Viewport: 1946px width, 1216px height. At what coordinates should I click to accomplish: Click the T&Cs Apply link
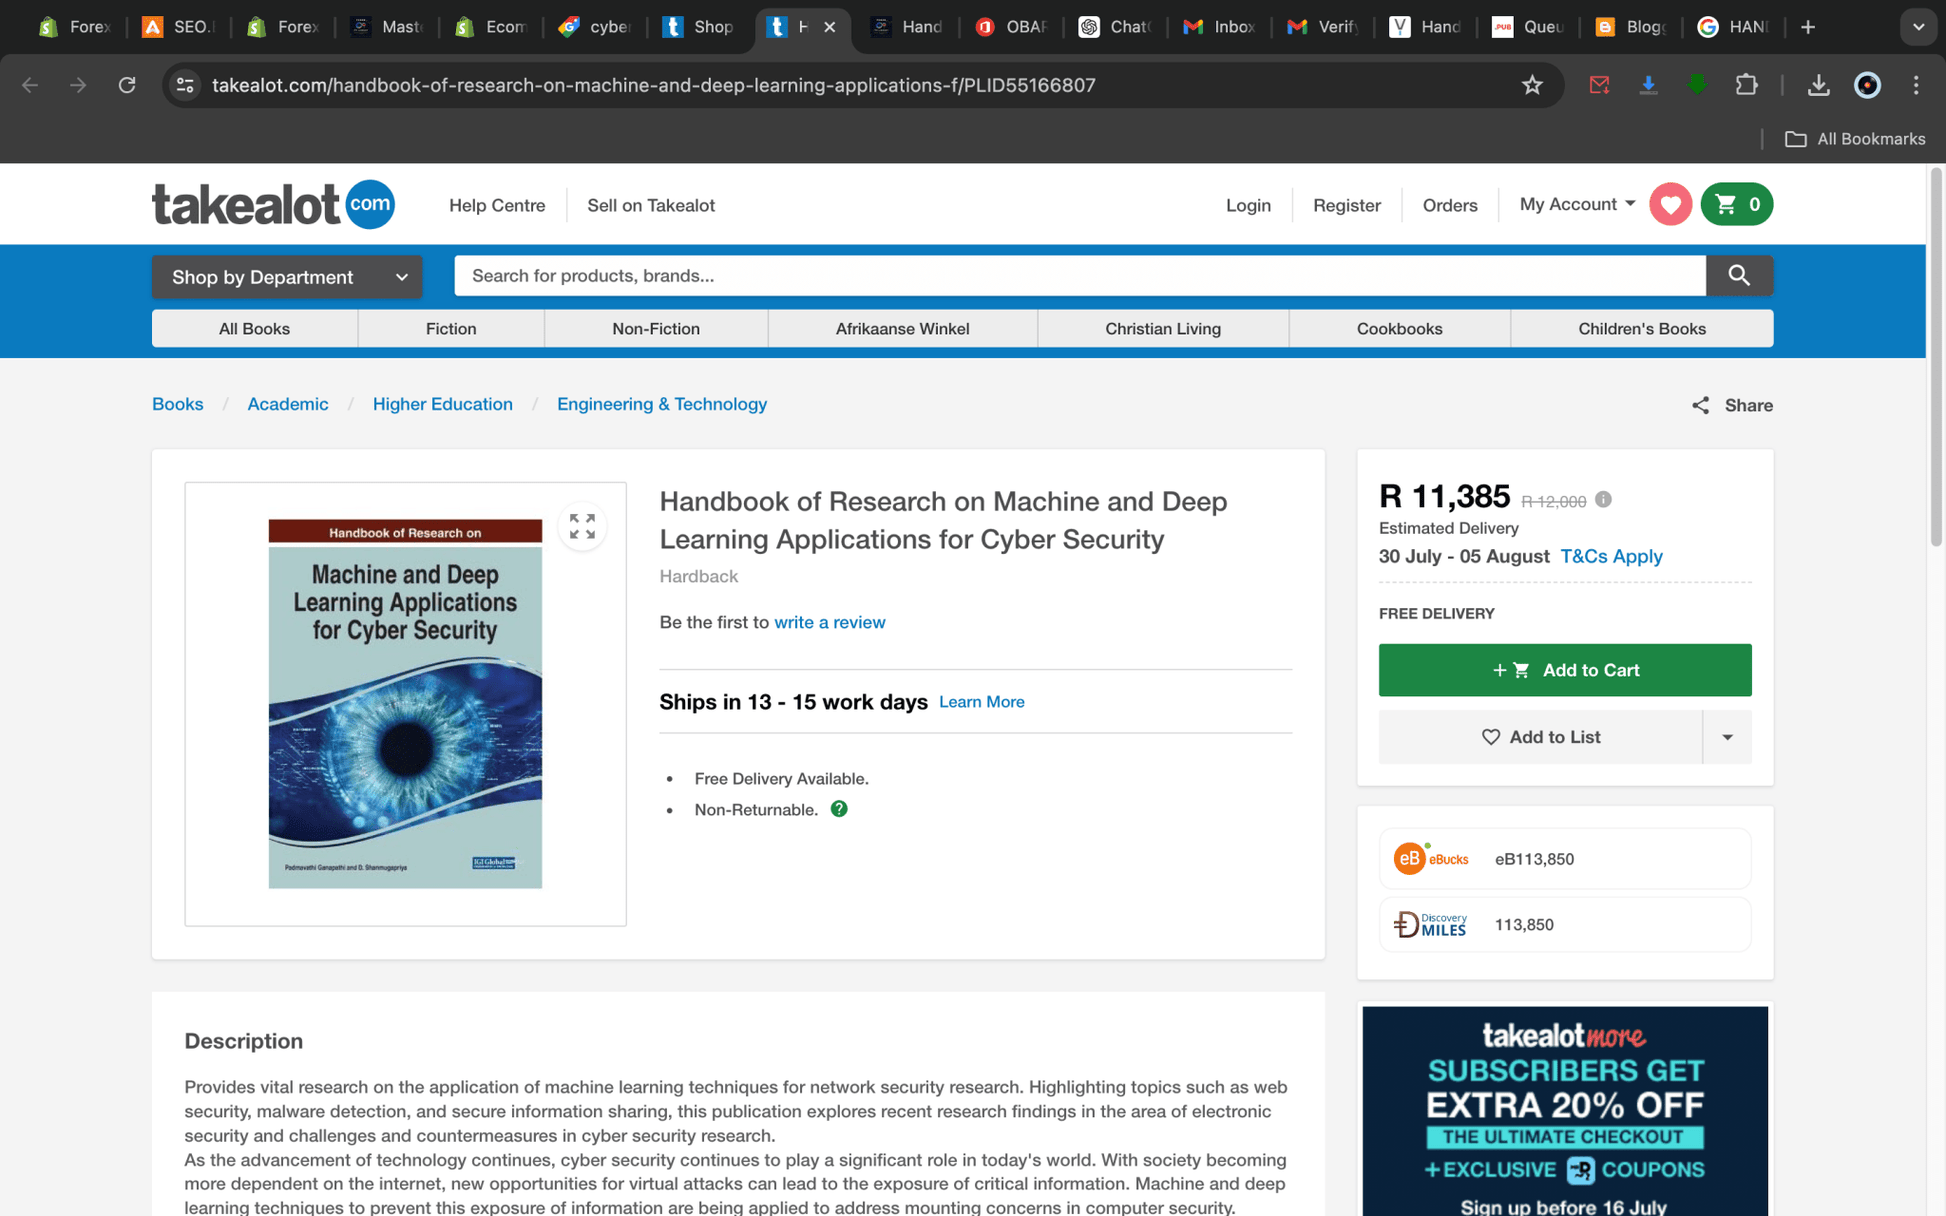[1611, 556]
